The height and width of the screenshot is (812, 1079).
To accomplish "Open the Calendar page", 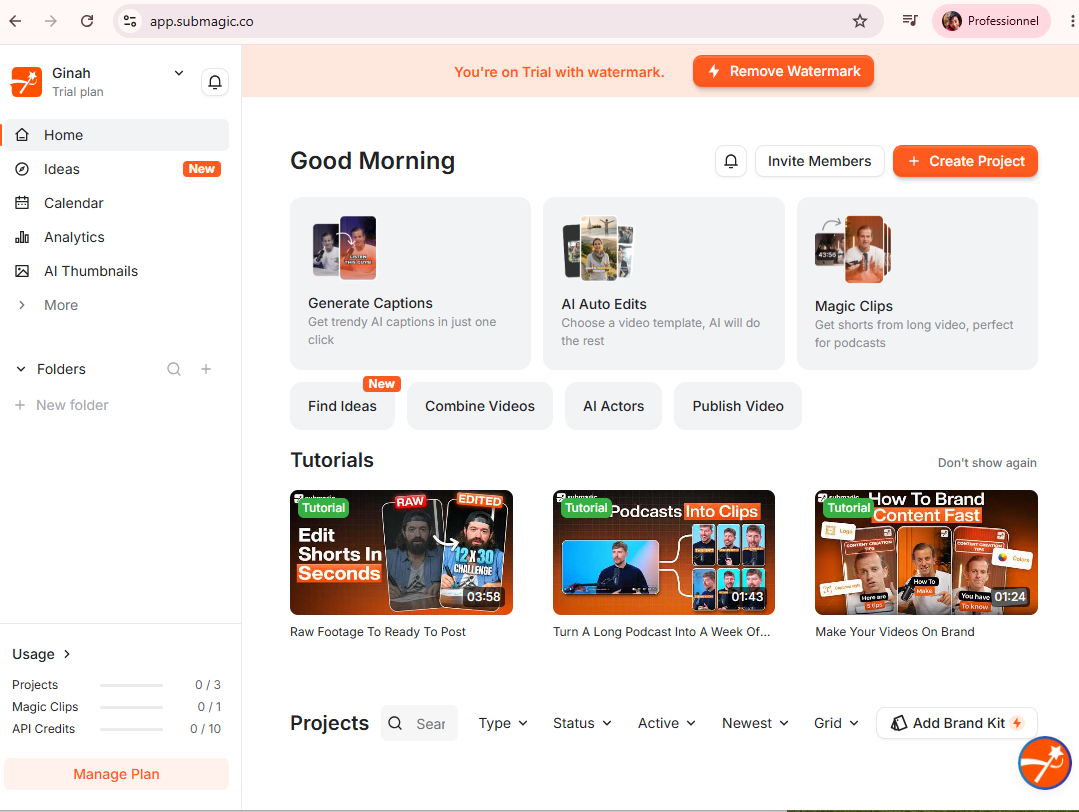I will [116, 203].
